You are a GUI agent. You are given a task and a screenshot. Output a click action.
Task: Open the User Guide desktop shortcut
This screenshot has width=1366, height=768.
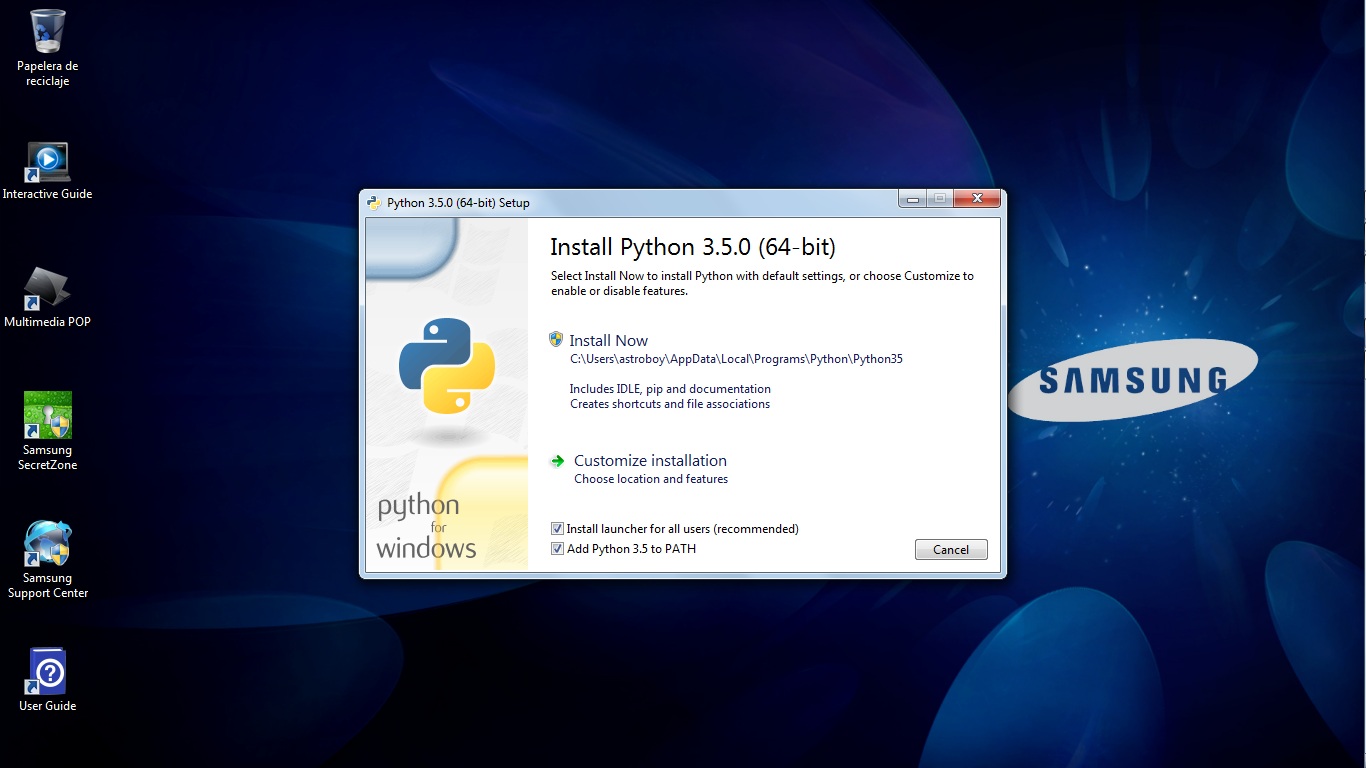tap(46, 672)
